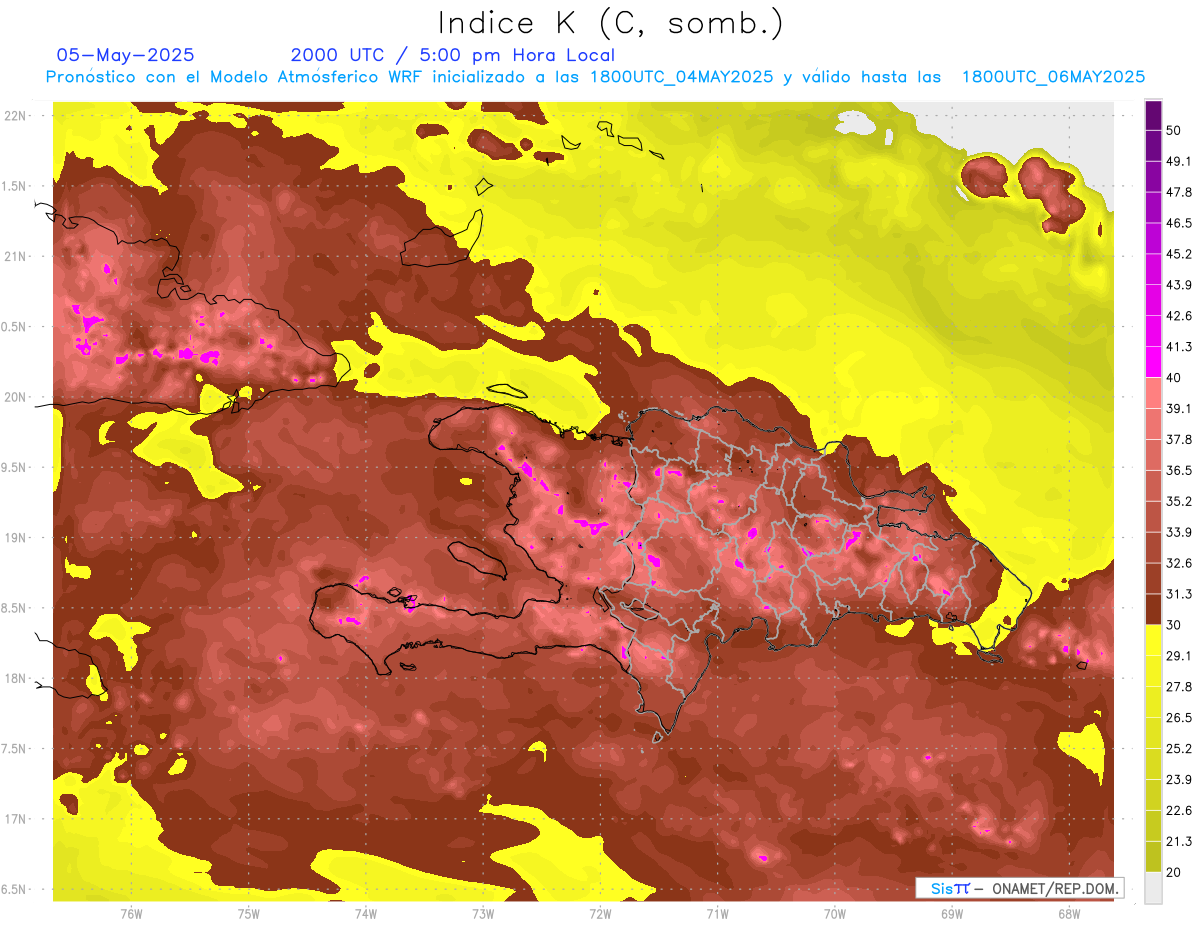1200x927 pixels.
Task: Click the colorbar value '50'
Action: pyautogui.click(x=1175, y=131)
